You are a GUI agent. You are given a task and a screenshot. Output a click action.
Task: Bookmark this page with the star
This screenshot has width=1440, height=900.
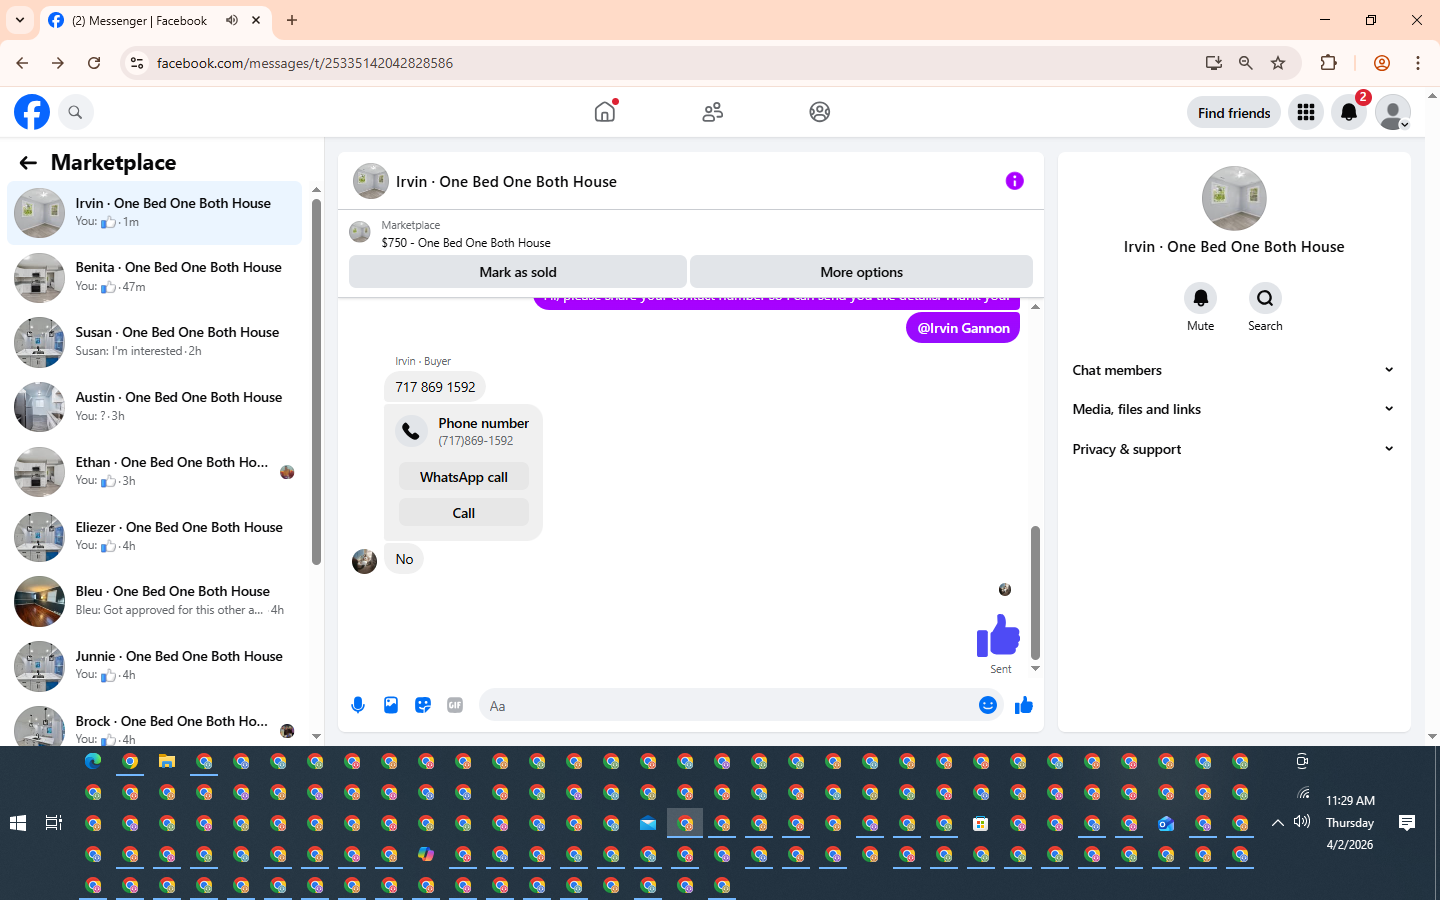coord(1278,63)
